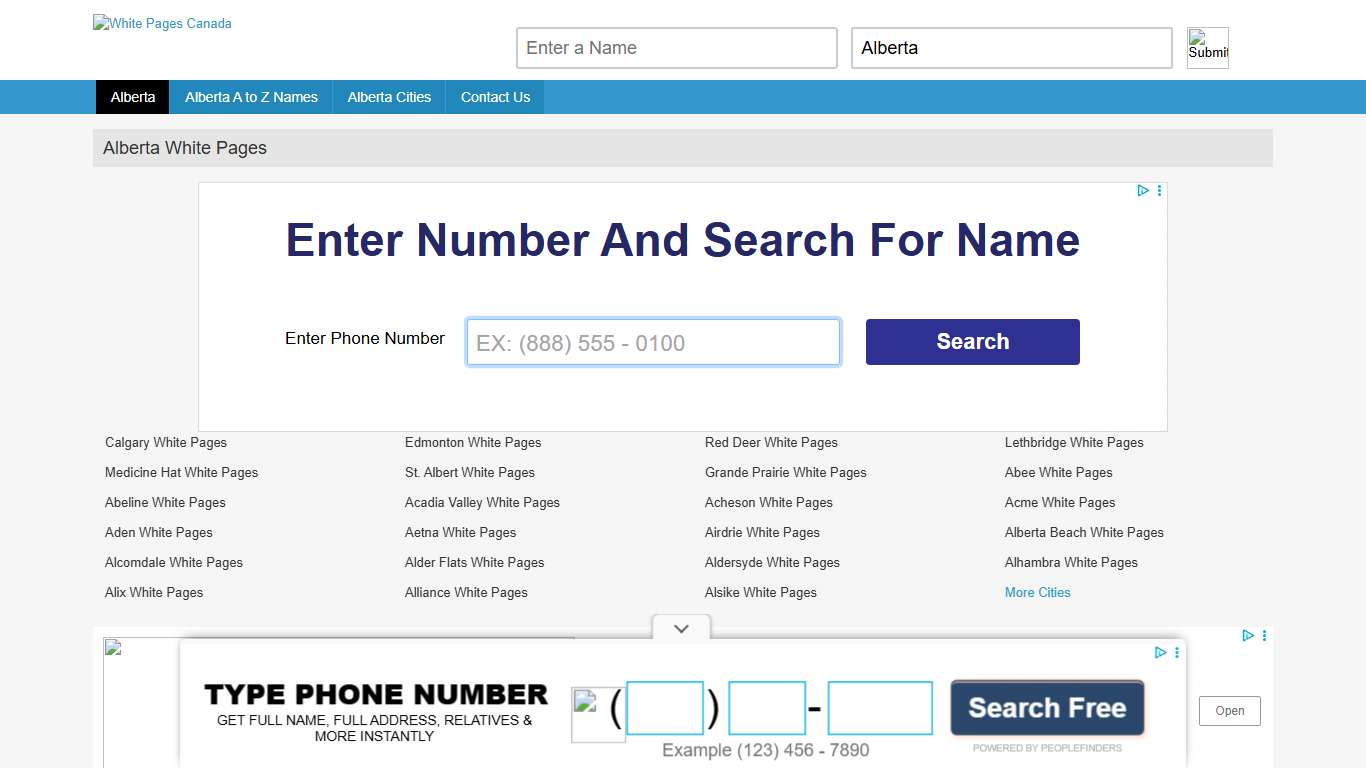Expand the chevron below the city list
The height and width of the screenshot is (768, 1366).
coord(681,628)
